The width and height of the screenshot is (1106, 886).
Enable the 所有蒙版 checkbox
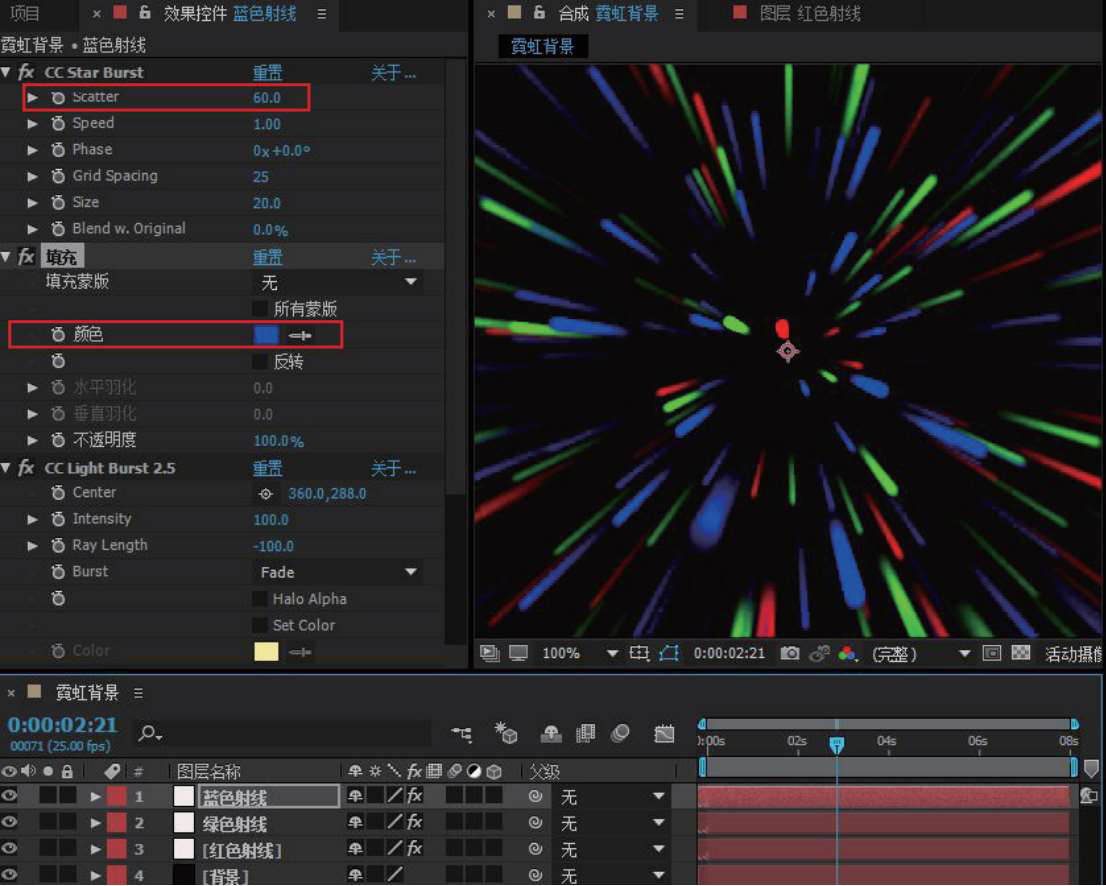click(x=260, y=309)
